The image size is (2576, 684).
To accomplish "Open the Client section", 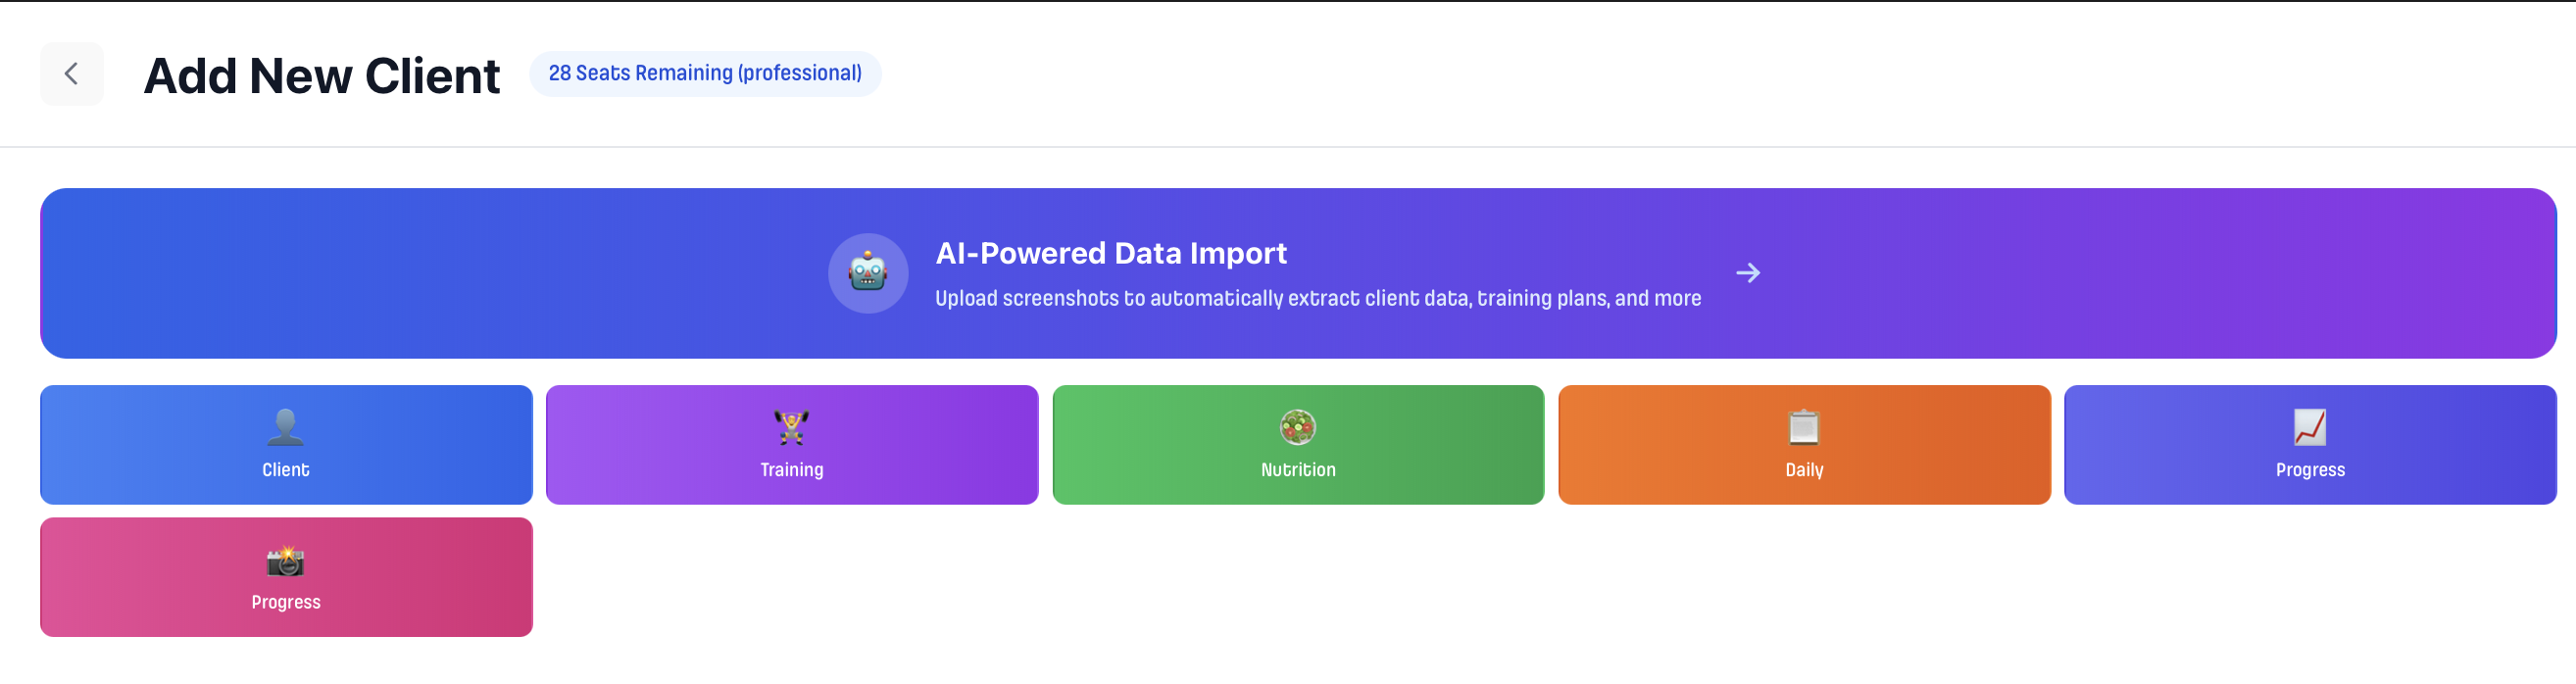I will [286, 445].
